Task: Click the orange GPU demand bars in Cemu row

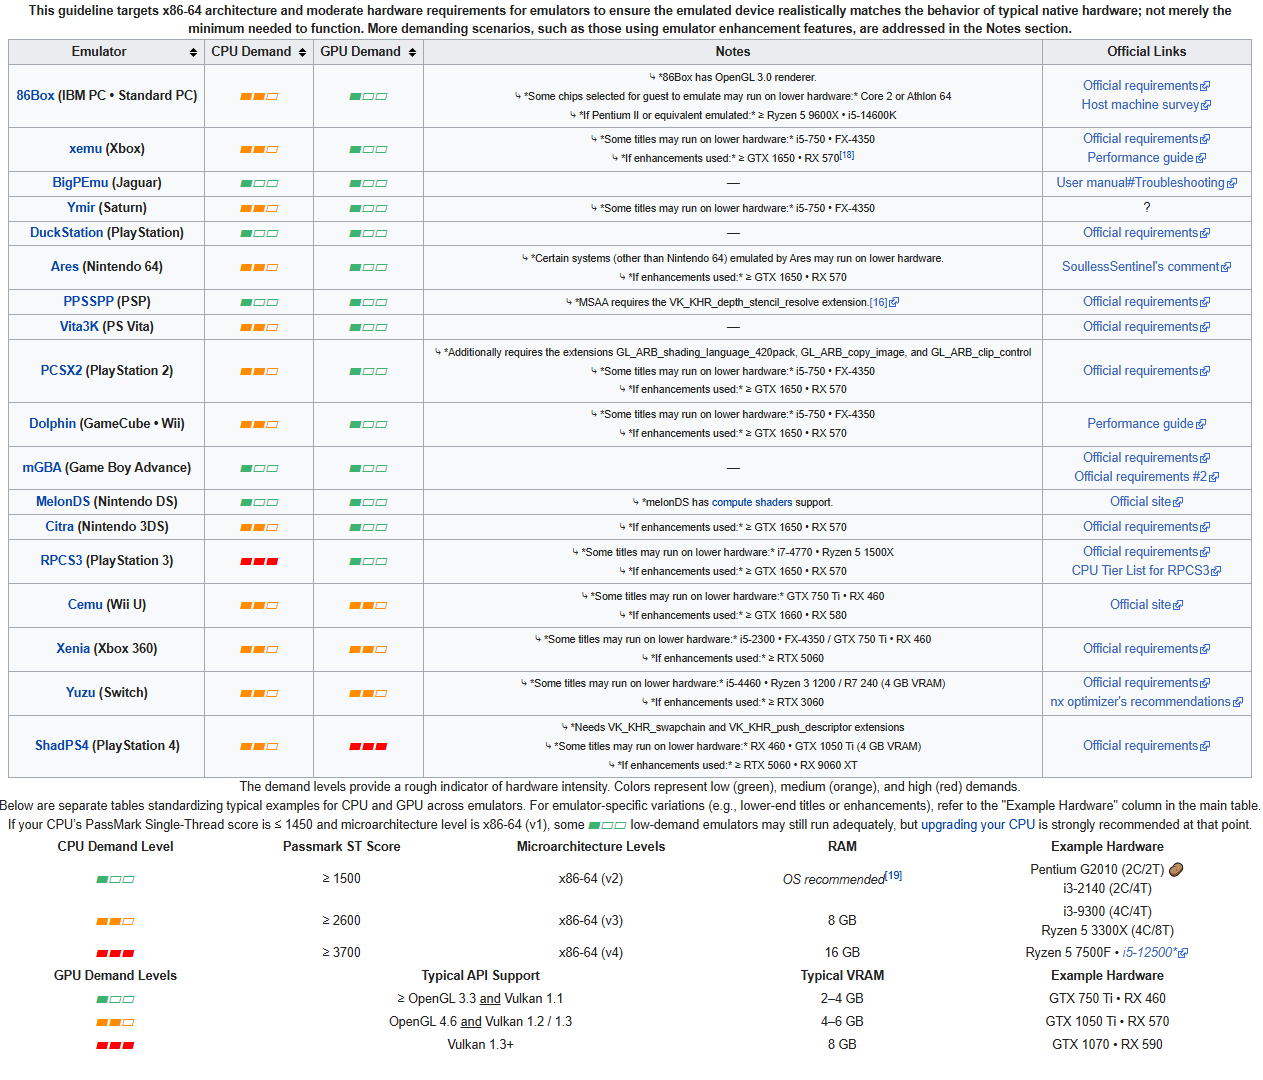Action: point(368,605)
